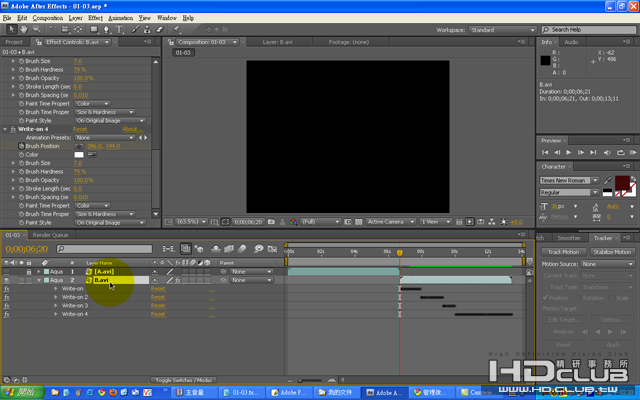Click the dark red fill color swatch
The height and width of the screenshot is (400, 640).
pos(622,182)
